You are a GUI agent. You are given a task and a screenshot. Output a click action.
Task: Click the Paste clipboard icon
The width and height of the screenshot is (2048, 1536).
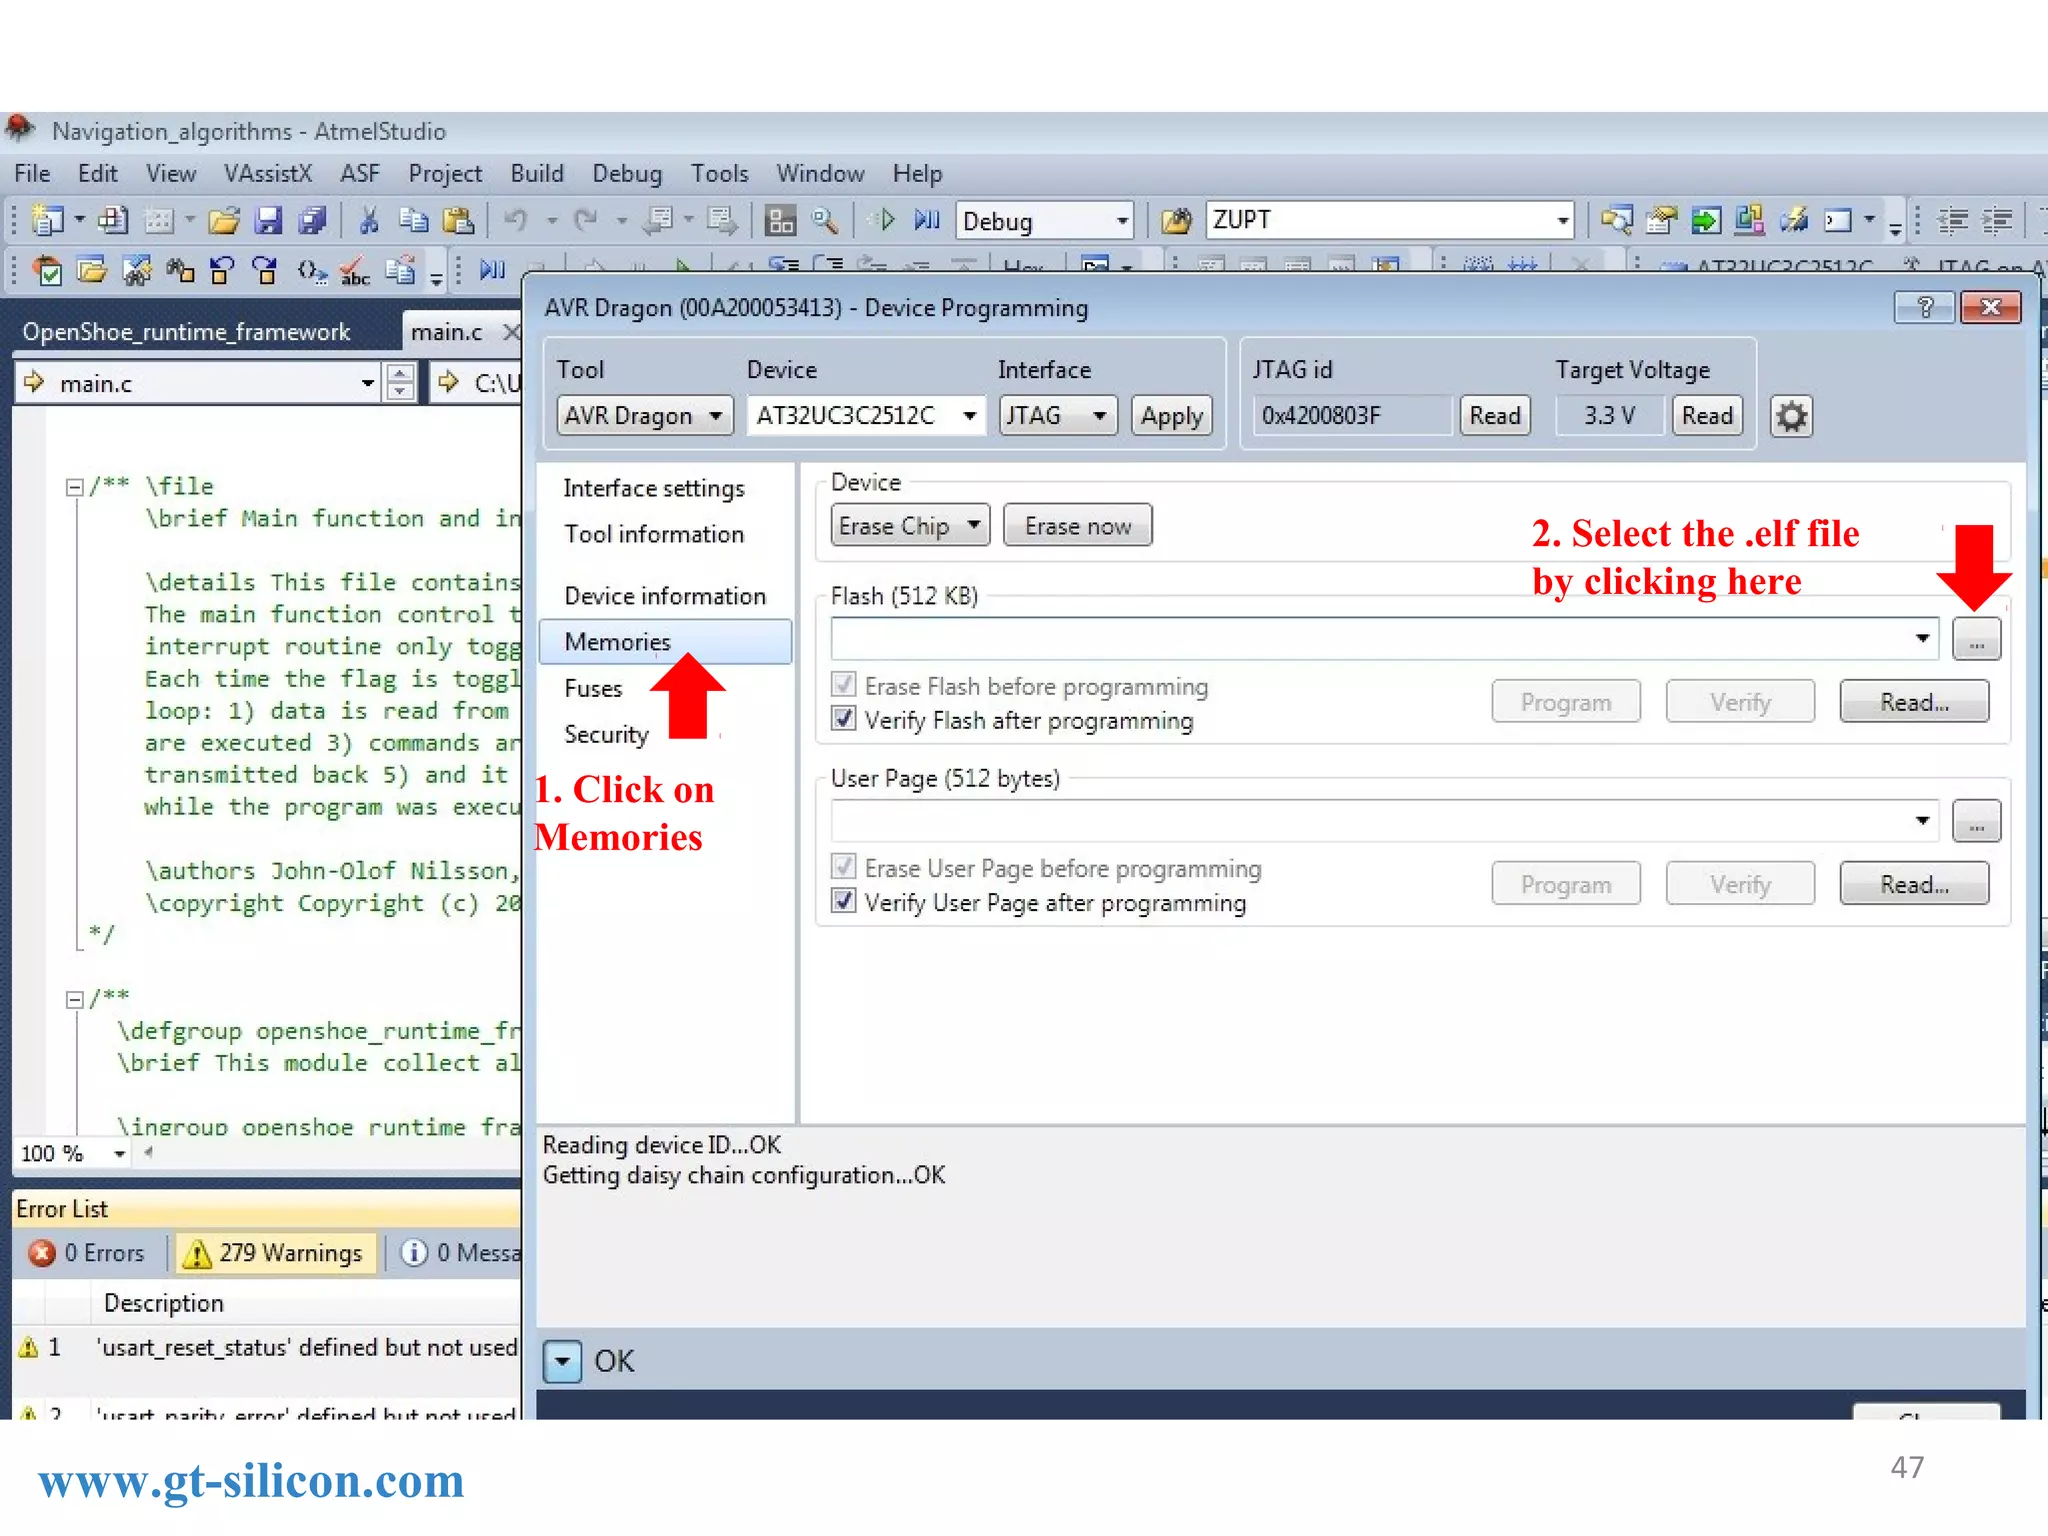458,220
